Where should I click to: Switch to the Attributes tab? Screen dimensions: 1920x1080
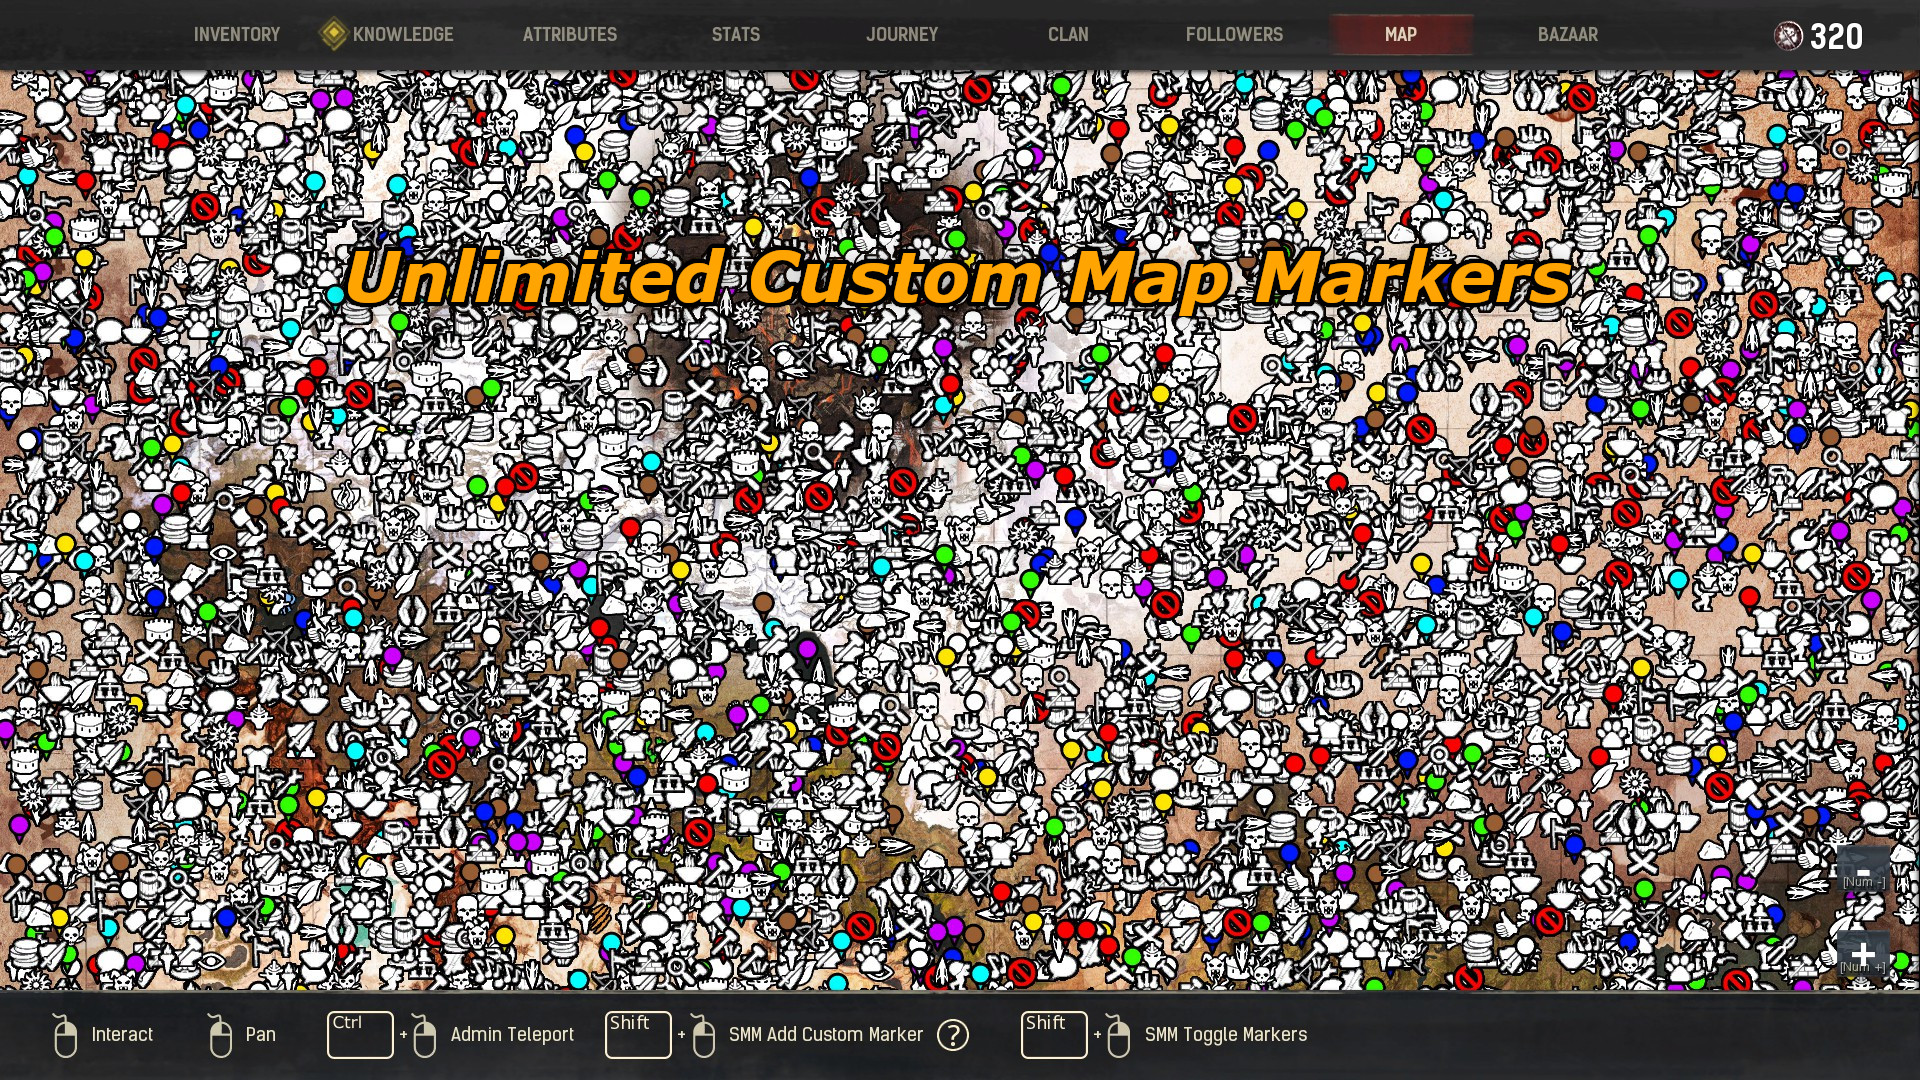(x=570, y=35)
